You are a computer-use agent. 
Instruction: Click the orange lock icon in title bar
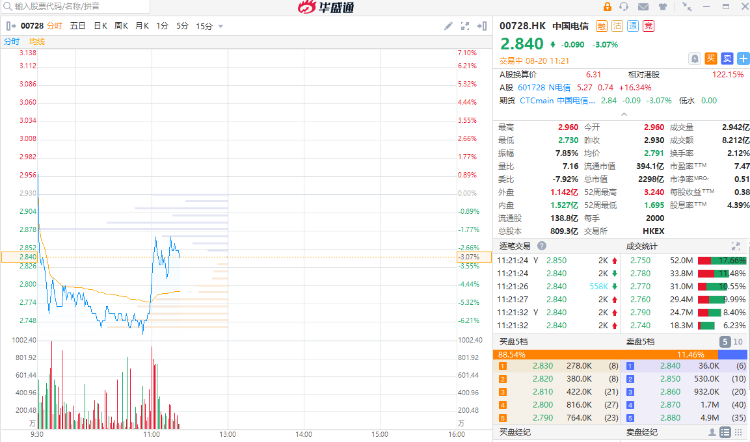[607, 7]
